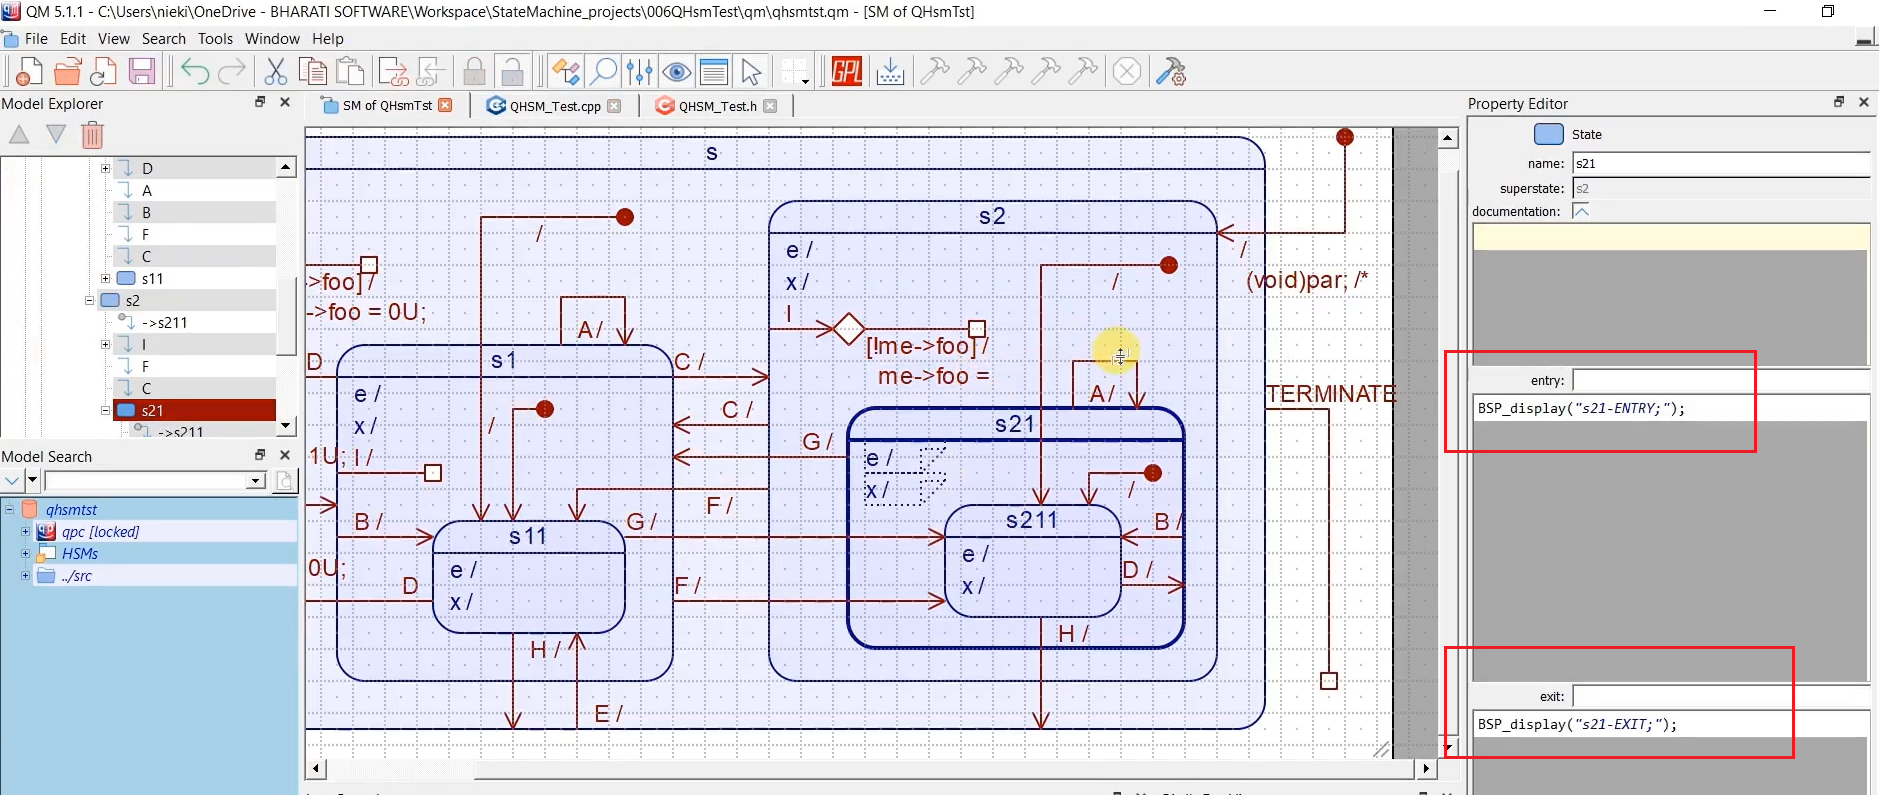Close the QHSM_Test.cpp tab

pyautogui.click(x=614, y=106)
